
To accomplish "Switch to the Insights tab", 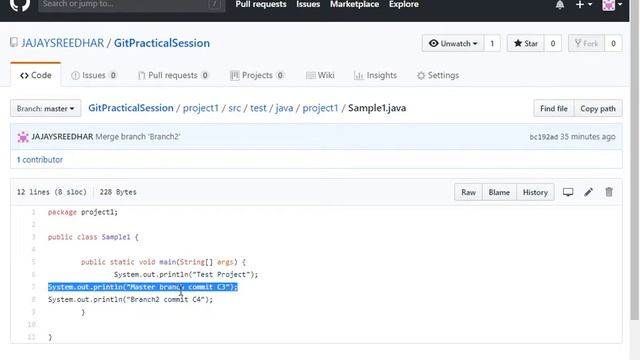I will click(x=376, y=75).
